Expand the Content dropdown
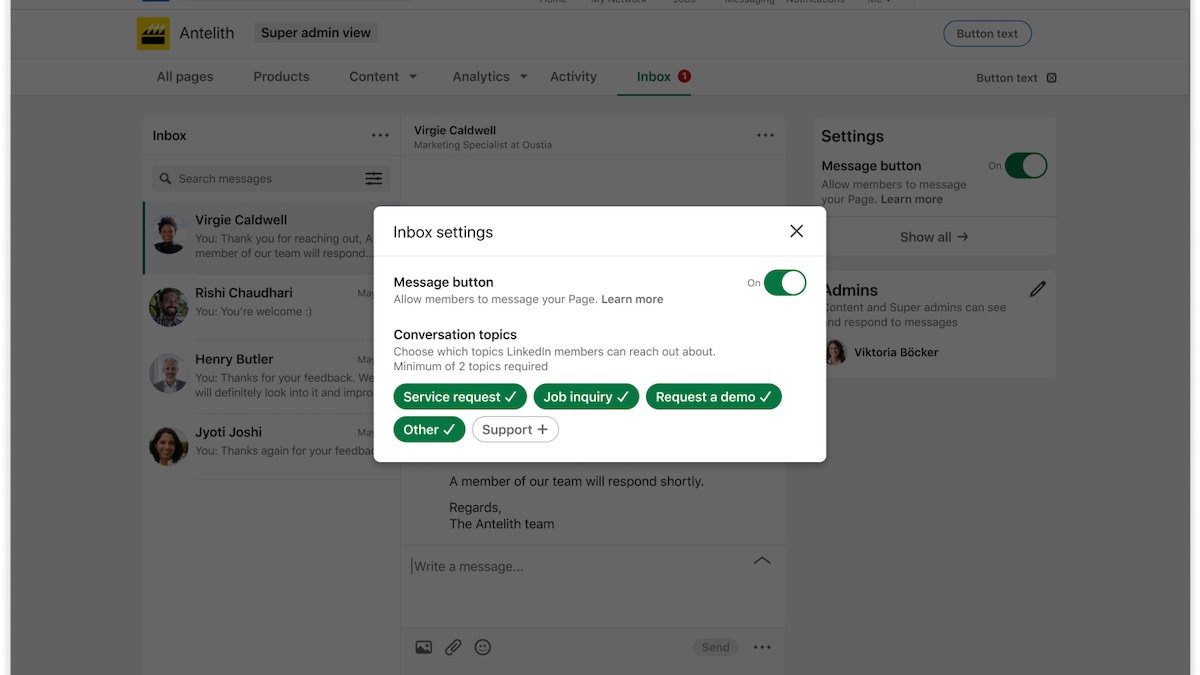Image resolution: width=1200 pixels, height=675 pixels. (383, 77)
